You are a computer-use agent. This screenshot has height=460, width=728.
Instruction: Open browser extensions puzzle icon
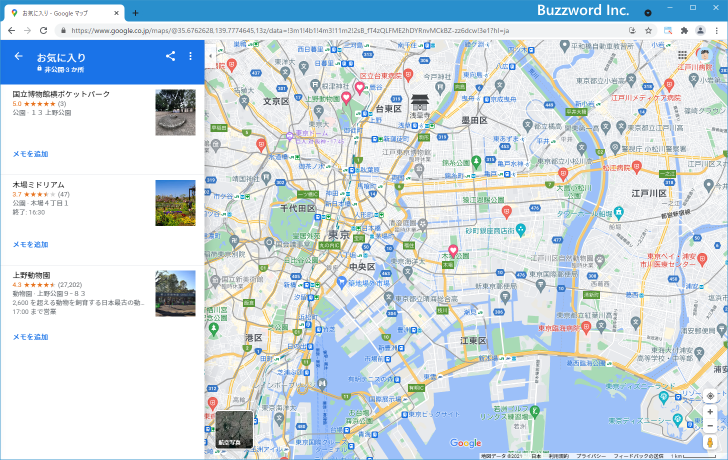pyautogui.click(x=684, y=31)
